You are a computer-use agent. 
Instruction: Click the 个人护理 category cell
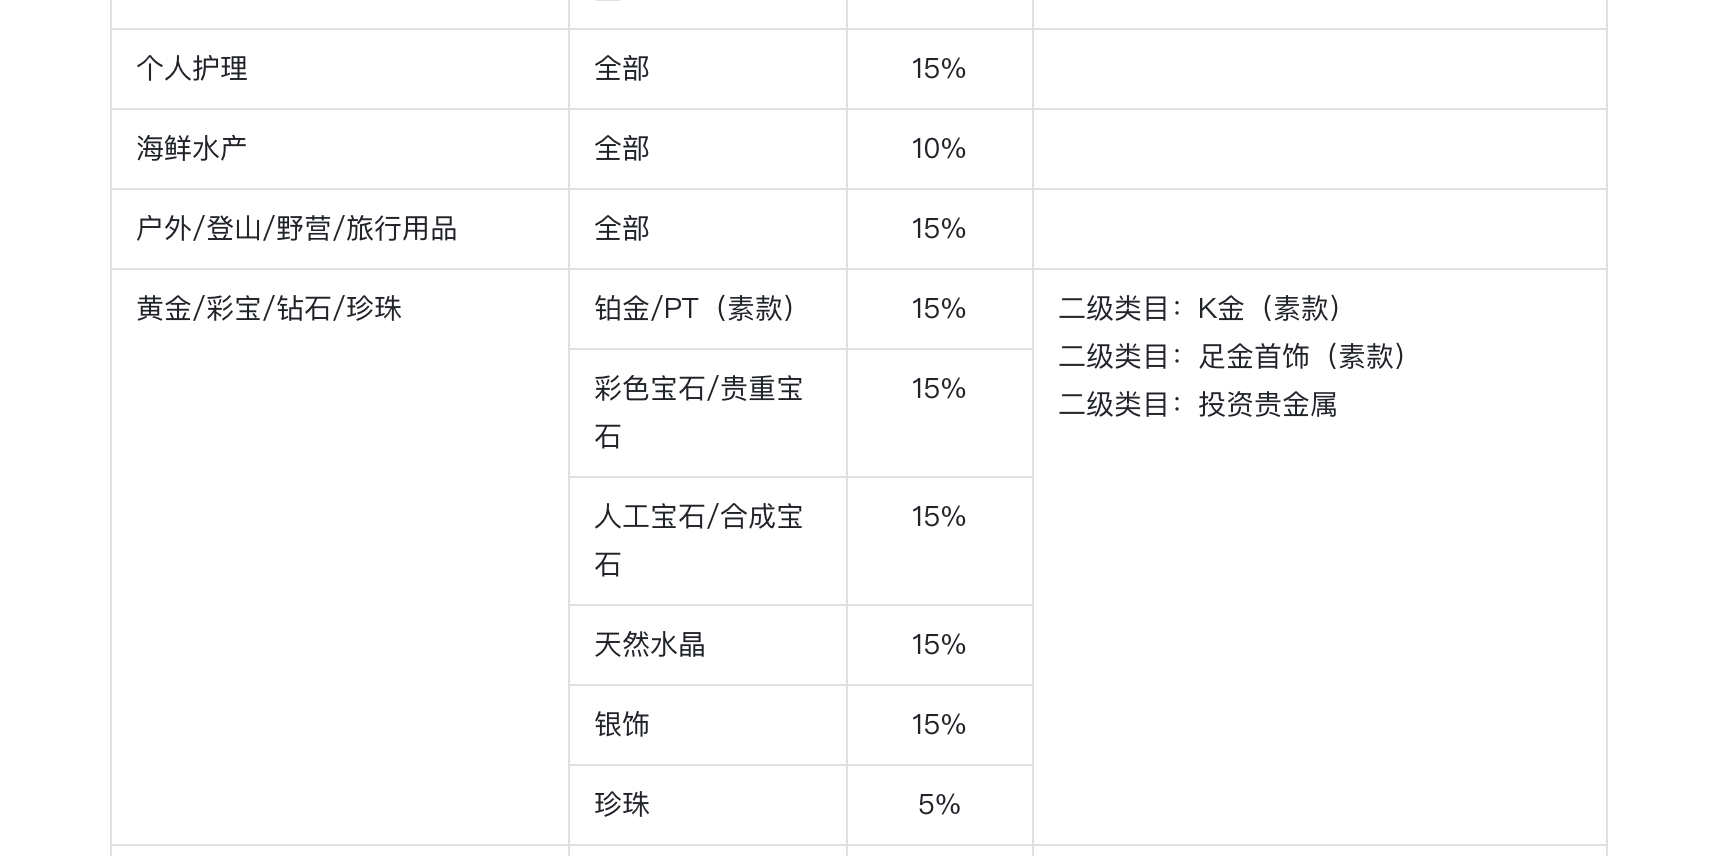[x=340, y=69]
